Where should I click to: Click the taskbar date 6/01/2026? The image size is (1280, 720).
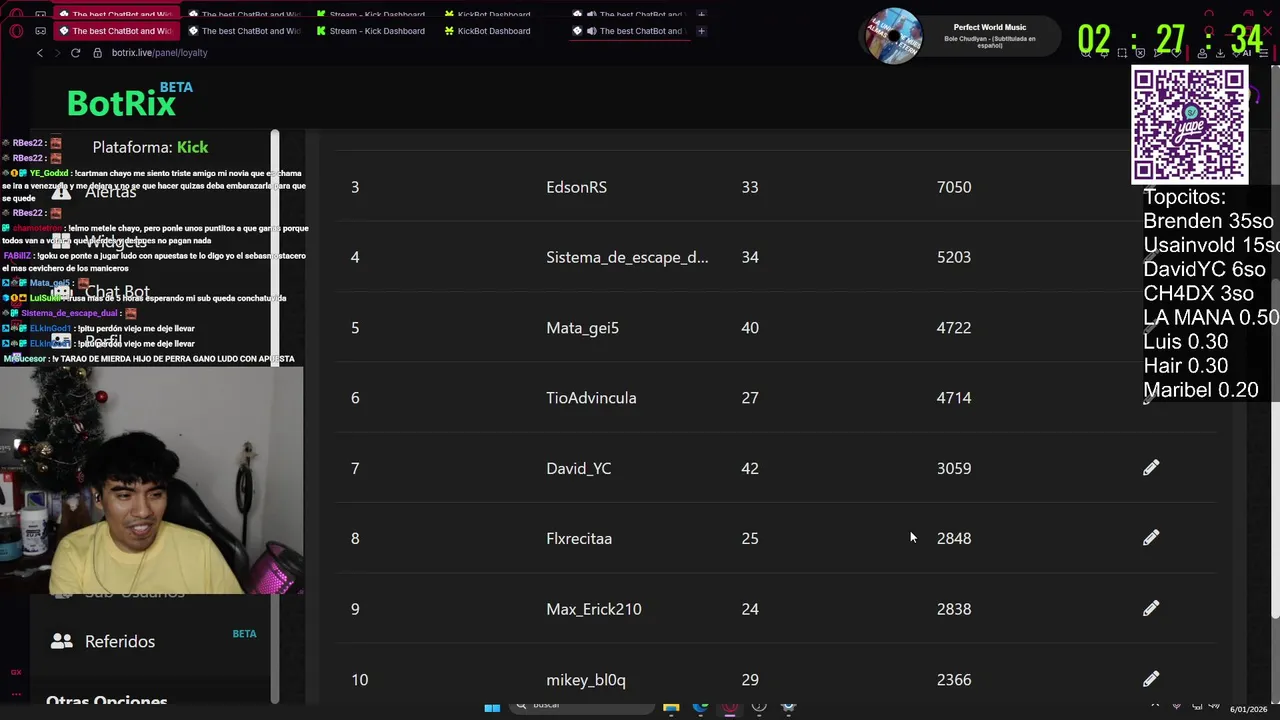[1248, 709]
